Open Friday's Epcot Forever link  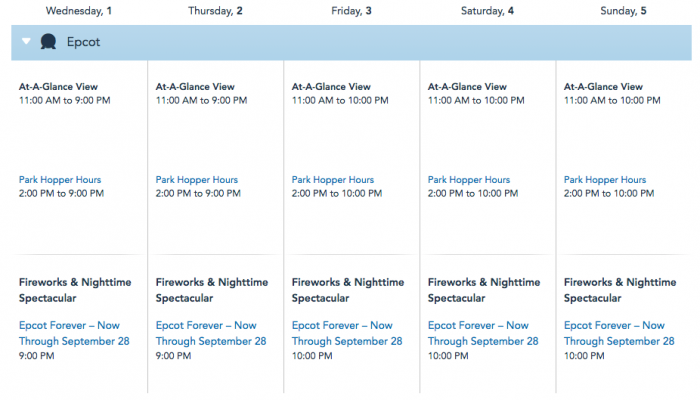pyautogui.click(x=342, y=333)
